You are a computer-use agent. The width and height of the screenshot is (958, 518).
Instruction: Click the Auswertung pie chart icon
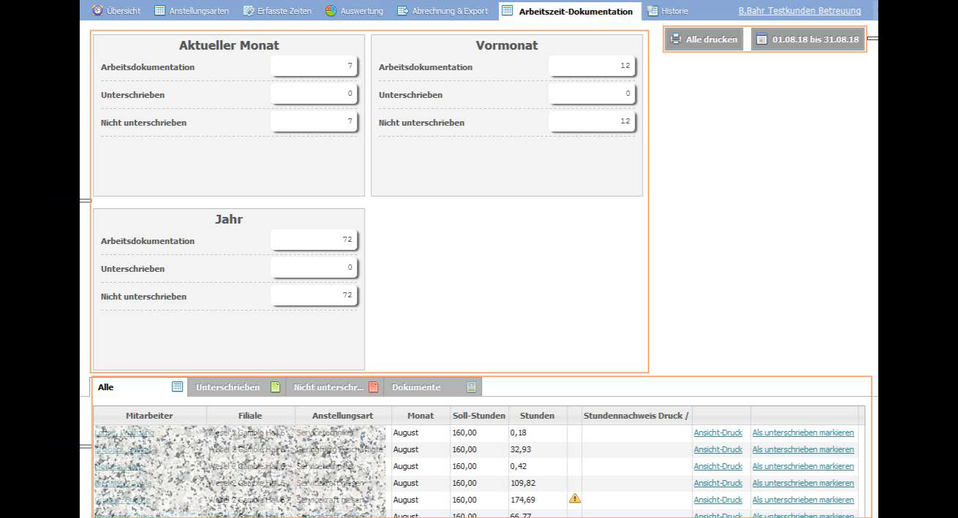(331, 10)
